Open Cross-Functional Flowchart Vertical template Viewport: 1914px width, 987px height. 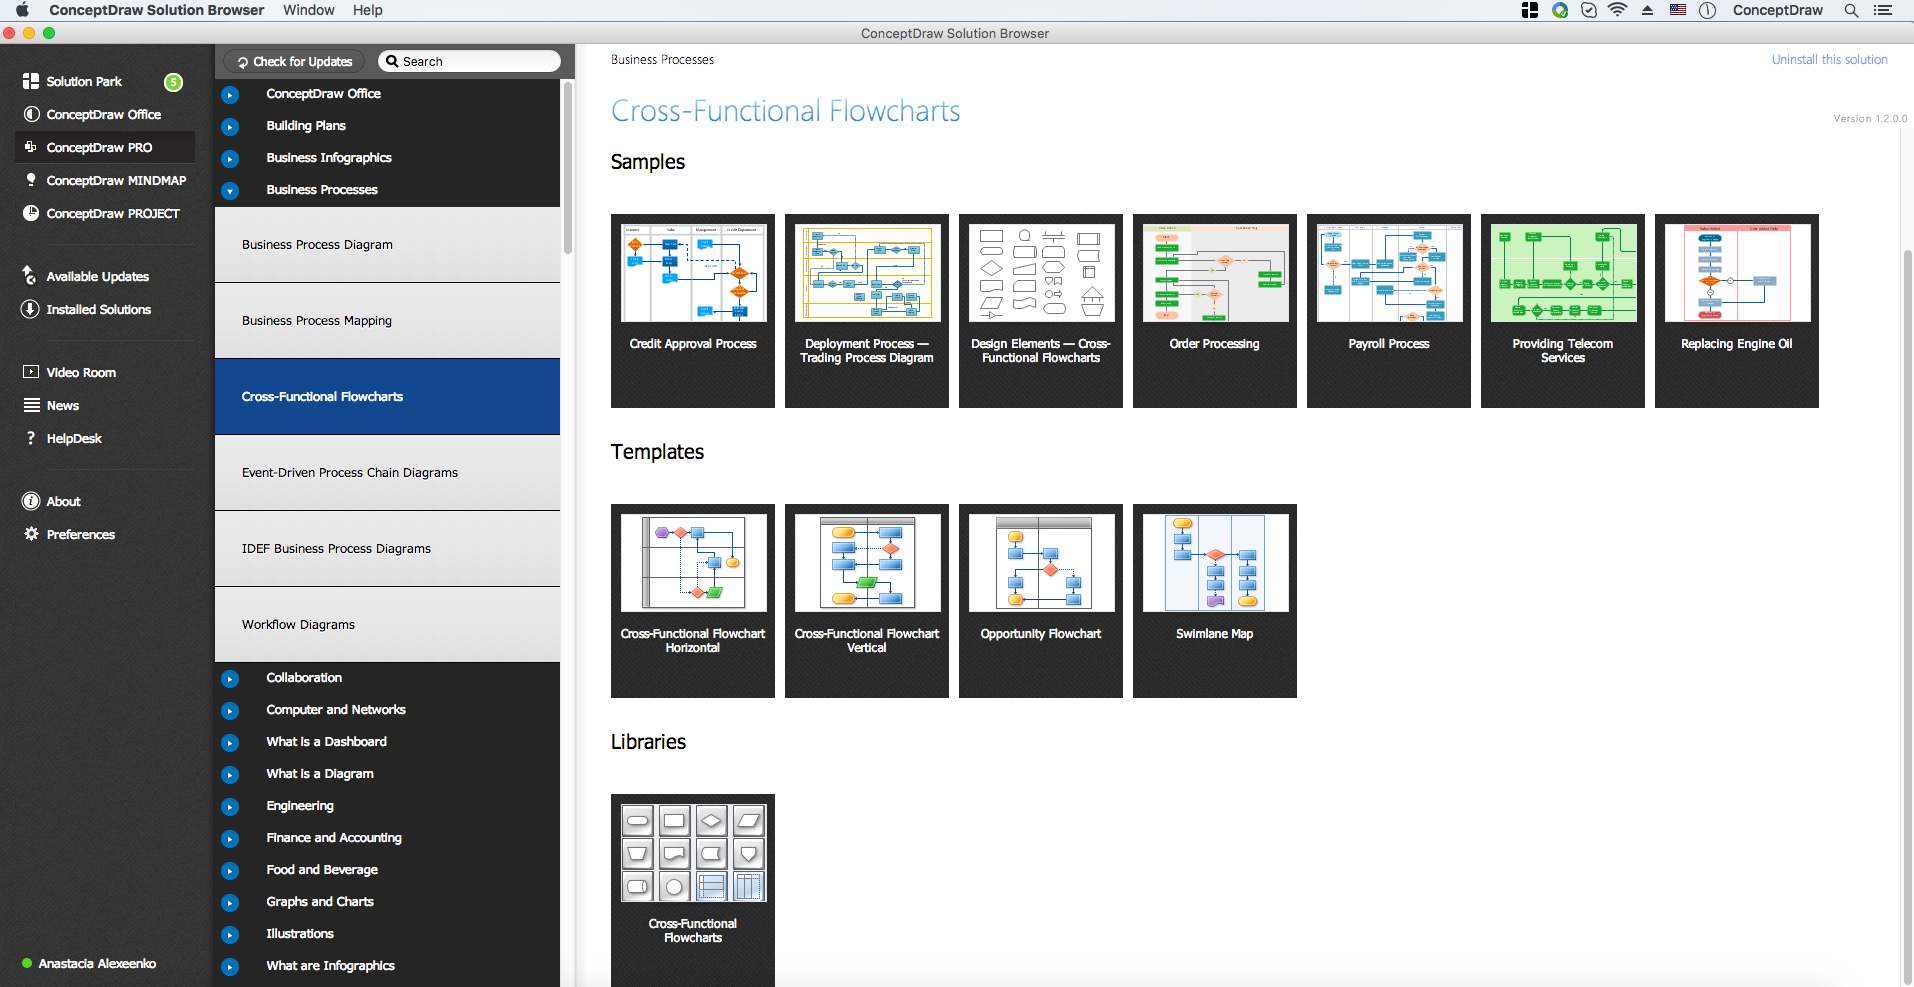point(867,601)
